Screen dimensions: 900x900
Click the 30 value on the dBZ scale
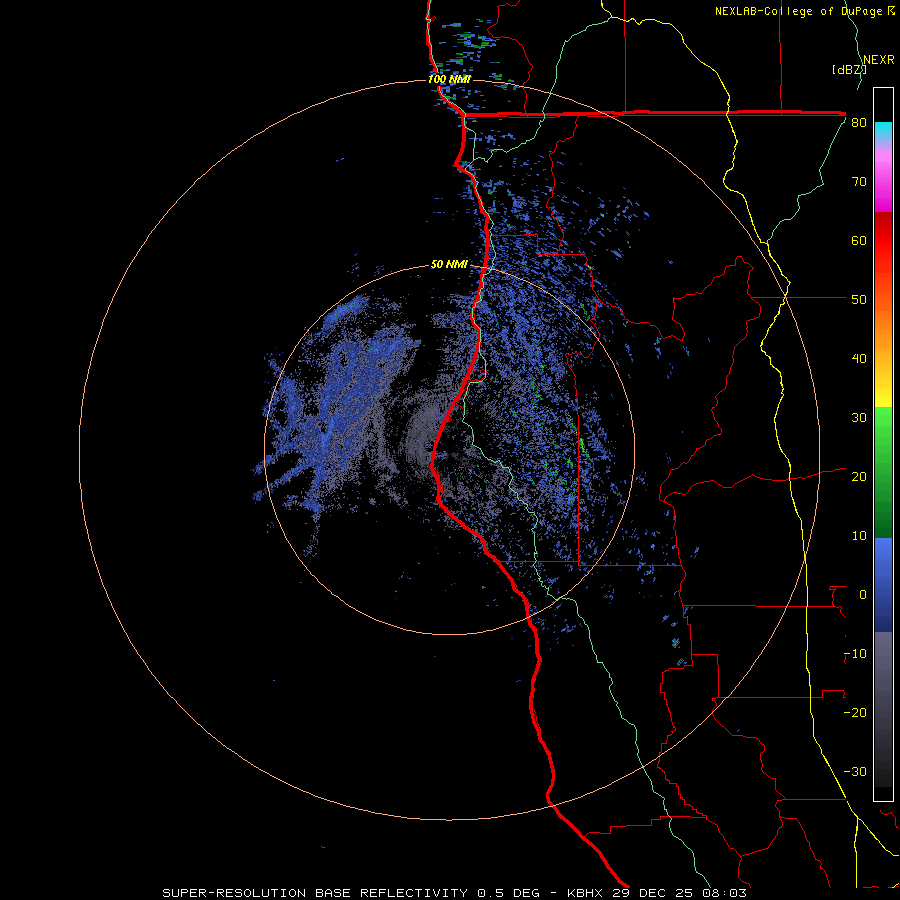click(859, 417)
